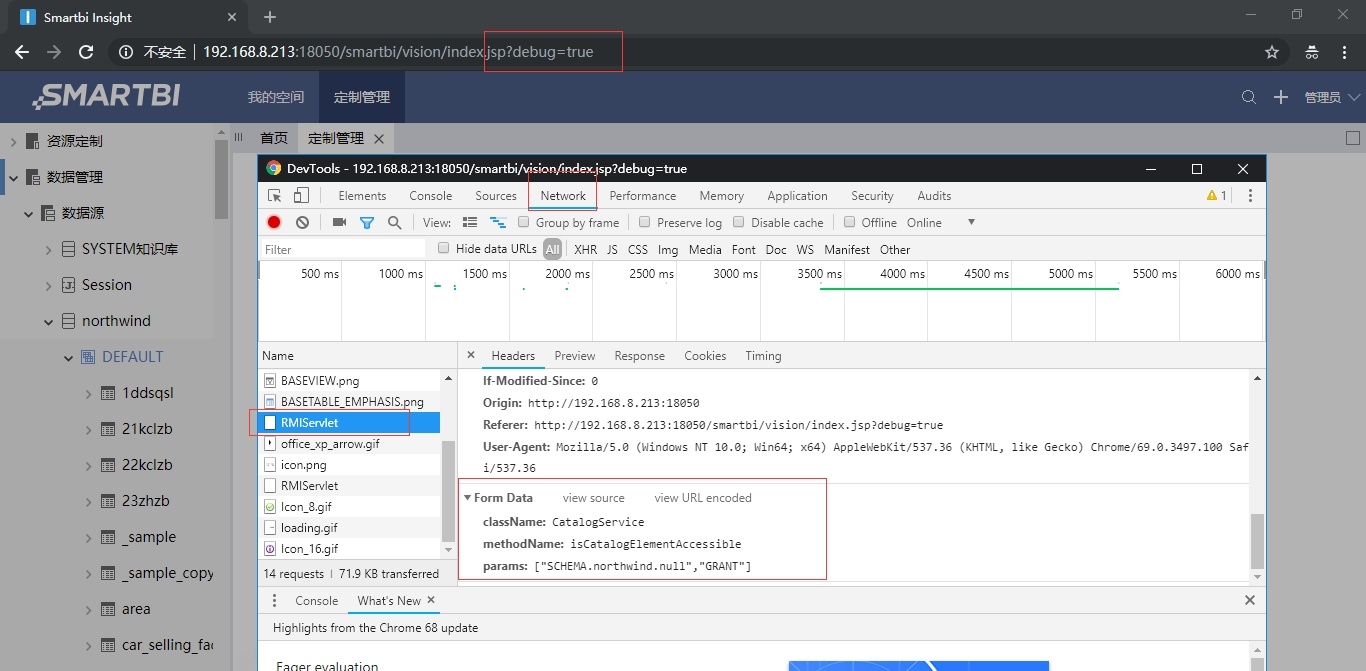This screenshot has width=1366, height=671.
Task: Close the request details pane
Action: [x=471, y=356]
